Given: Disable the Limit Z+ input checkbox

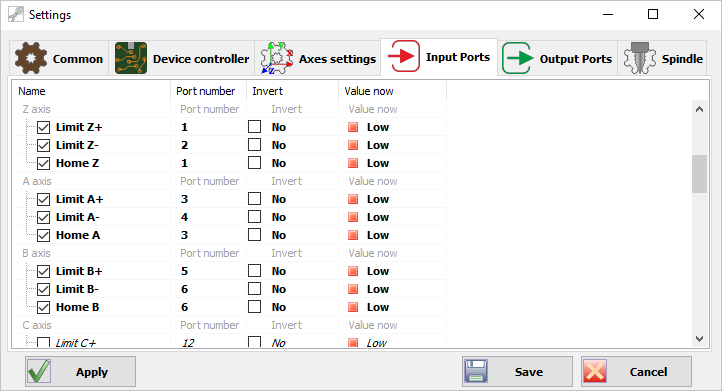Looking at the screenshot, I should [x=43, y=127].
